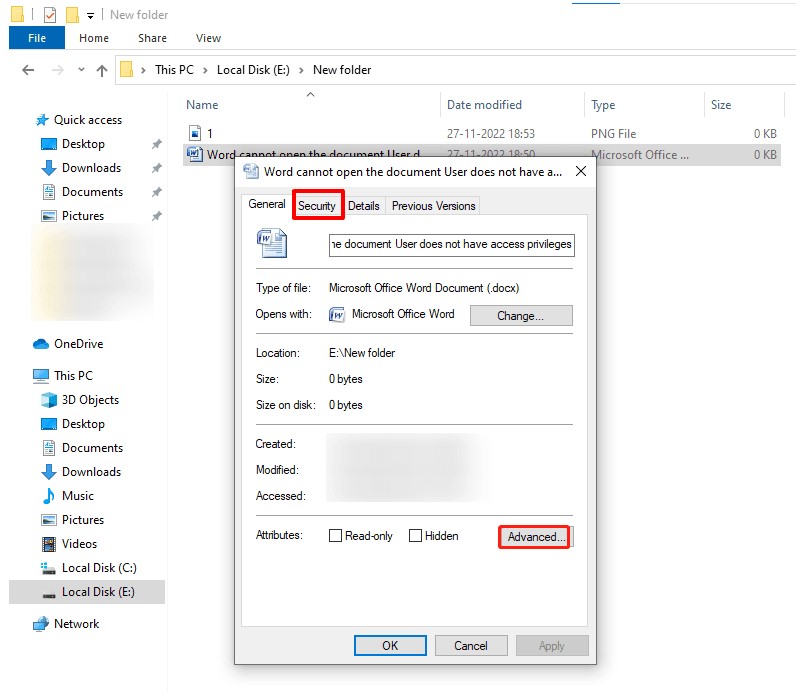Toggle the Hidden attribute checkbox

coord(415,536)
